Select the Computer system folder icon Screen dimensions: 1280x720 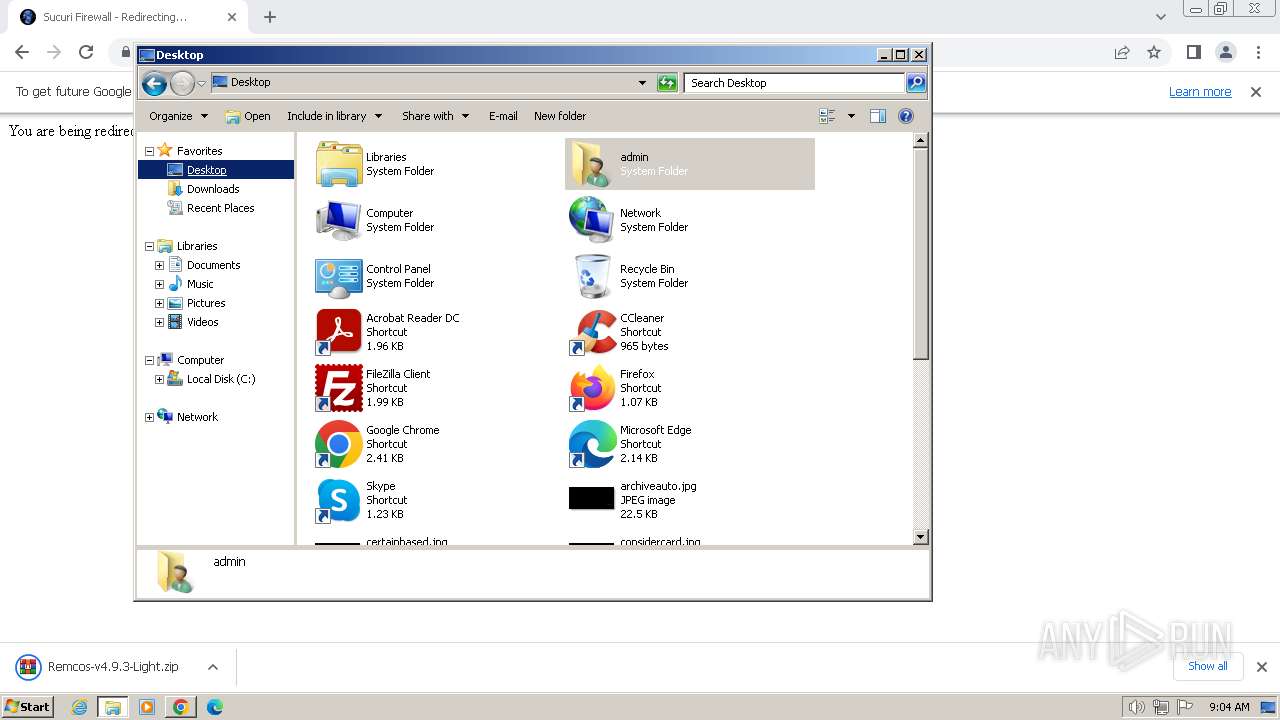tap(339, 220)
